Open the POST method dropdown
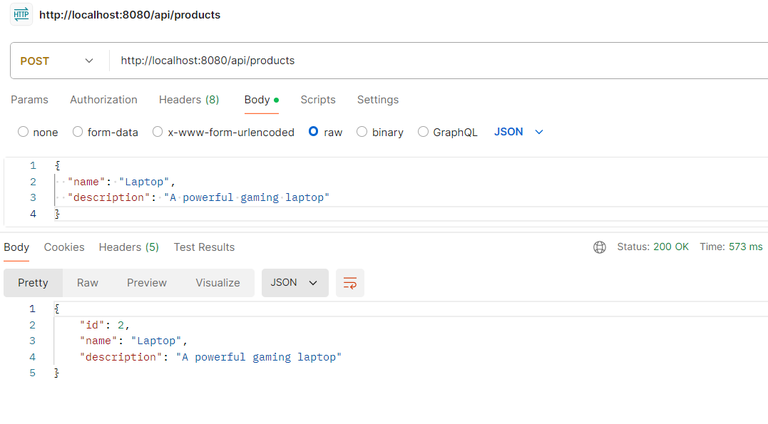The height and width of the screenshot is (424, 768). [x=58, y=61]
